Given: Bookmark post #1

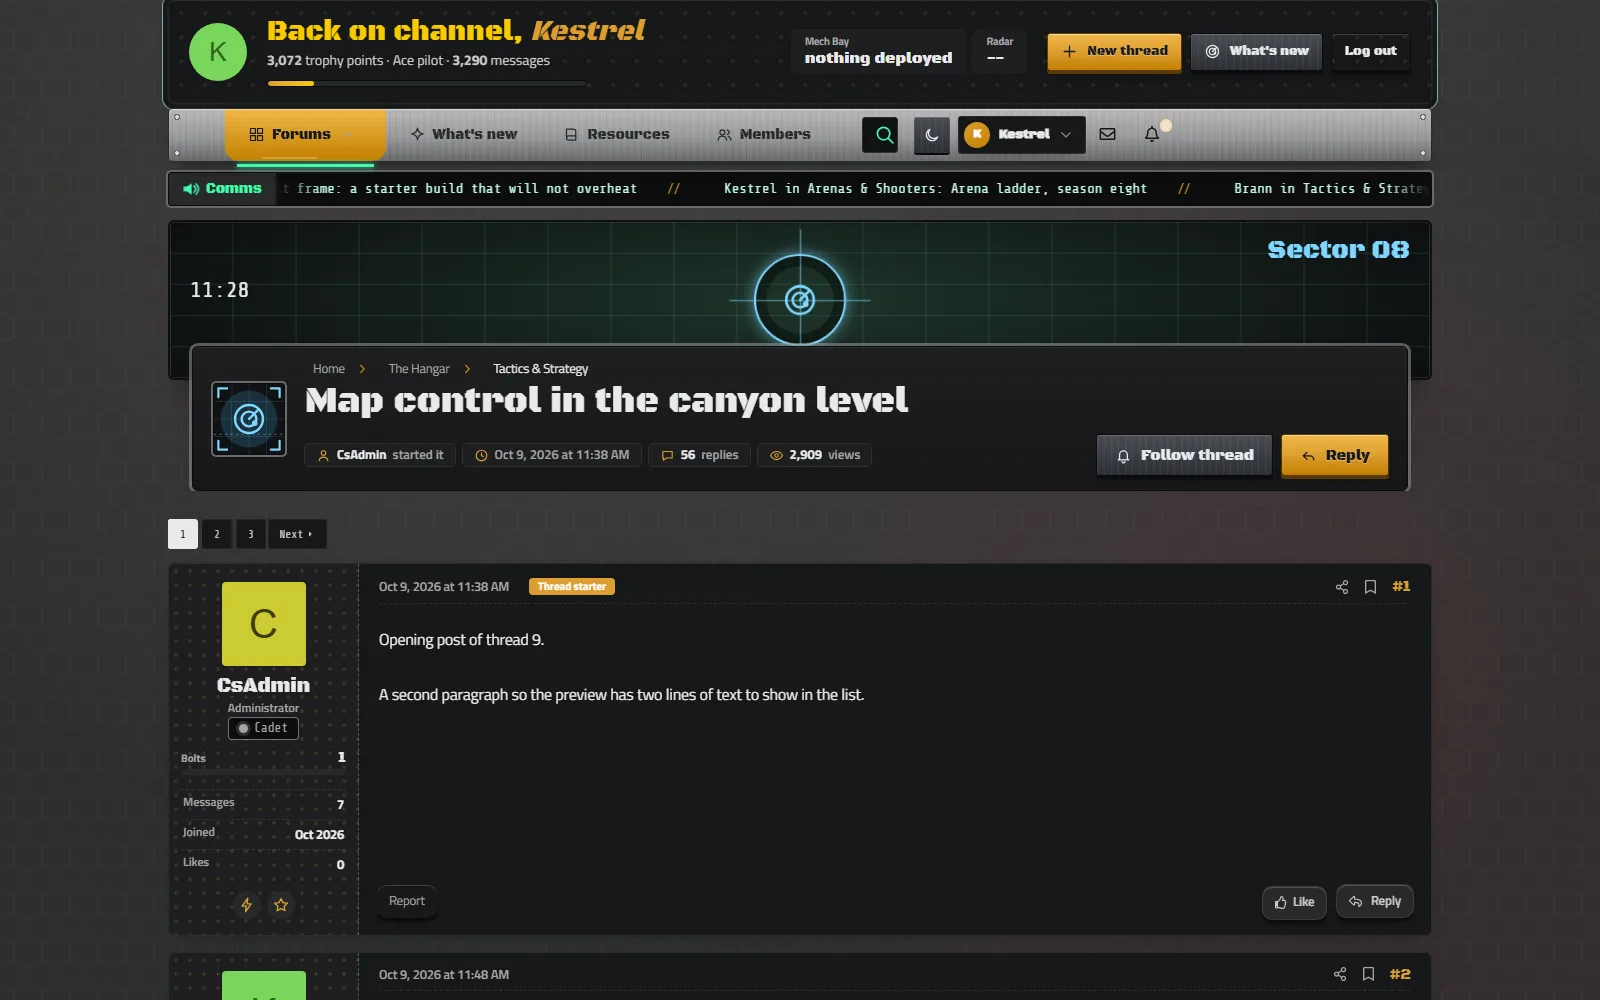Looking at the screenshot, I should tap(1371, 587).
